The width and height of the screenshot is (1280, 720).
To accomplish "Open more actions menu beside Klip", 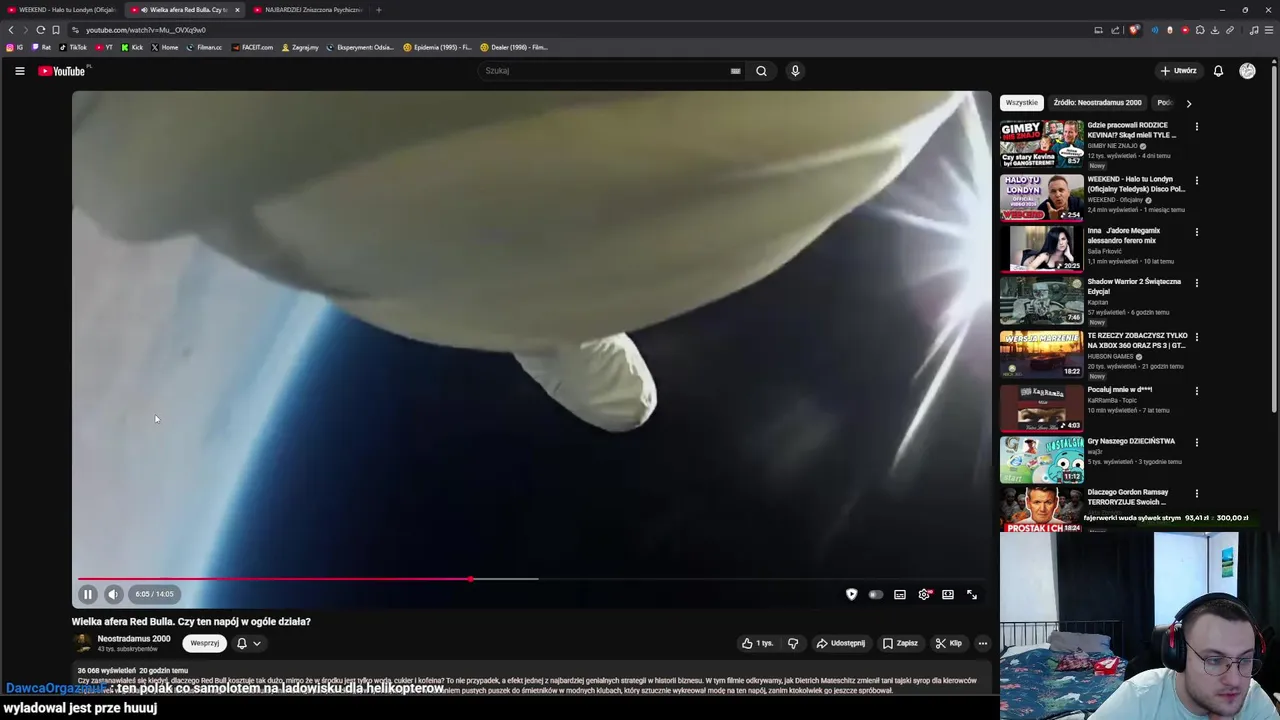I will tap(983, 643).
